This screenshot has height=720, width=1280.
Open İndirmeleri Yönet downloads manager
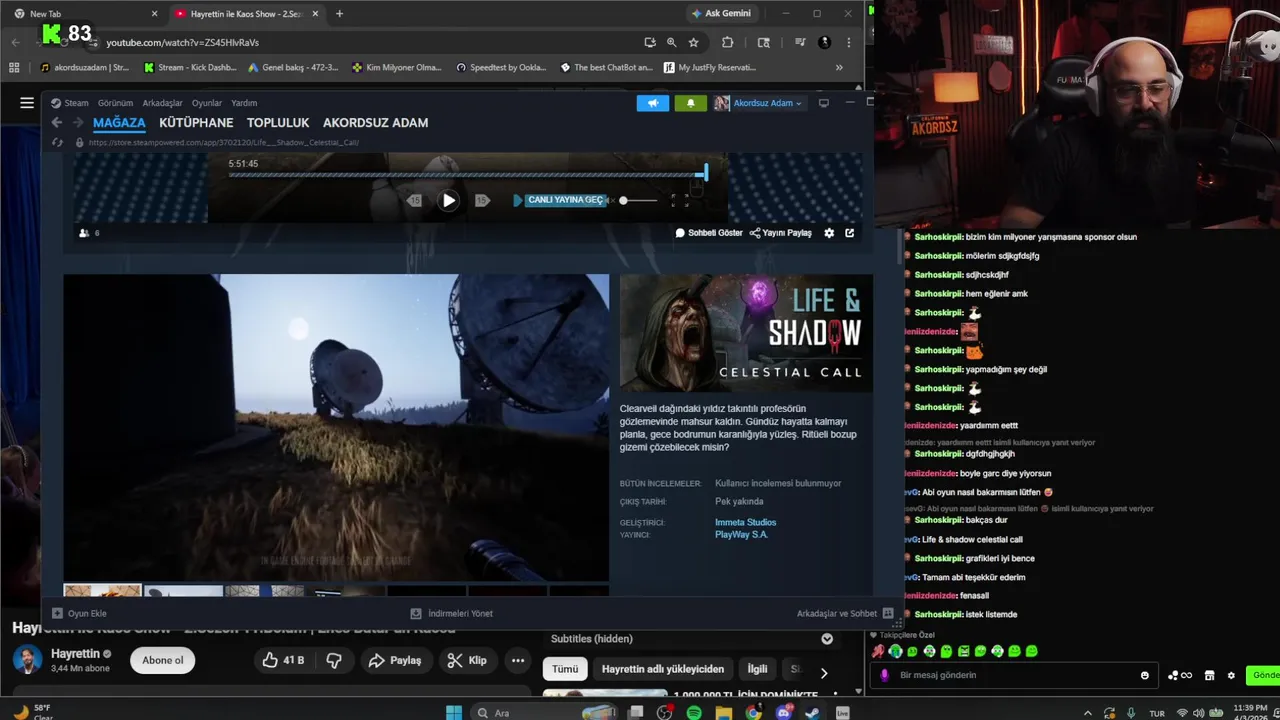pos(451,613)
